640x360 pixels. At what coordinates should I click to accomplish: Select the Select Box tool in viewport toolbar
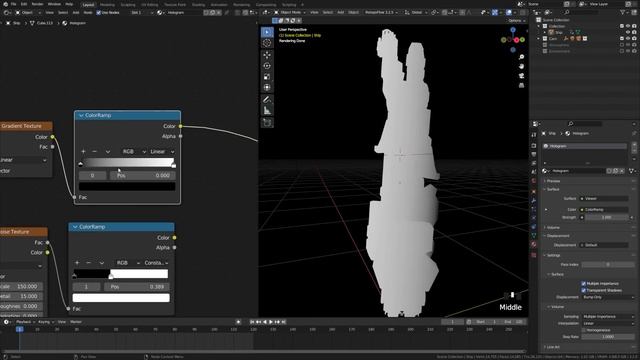pos(267,32)
